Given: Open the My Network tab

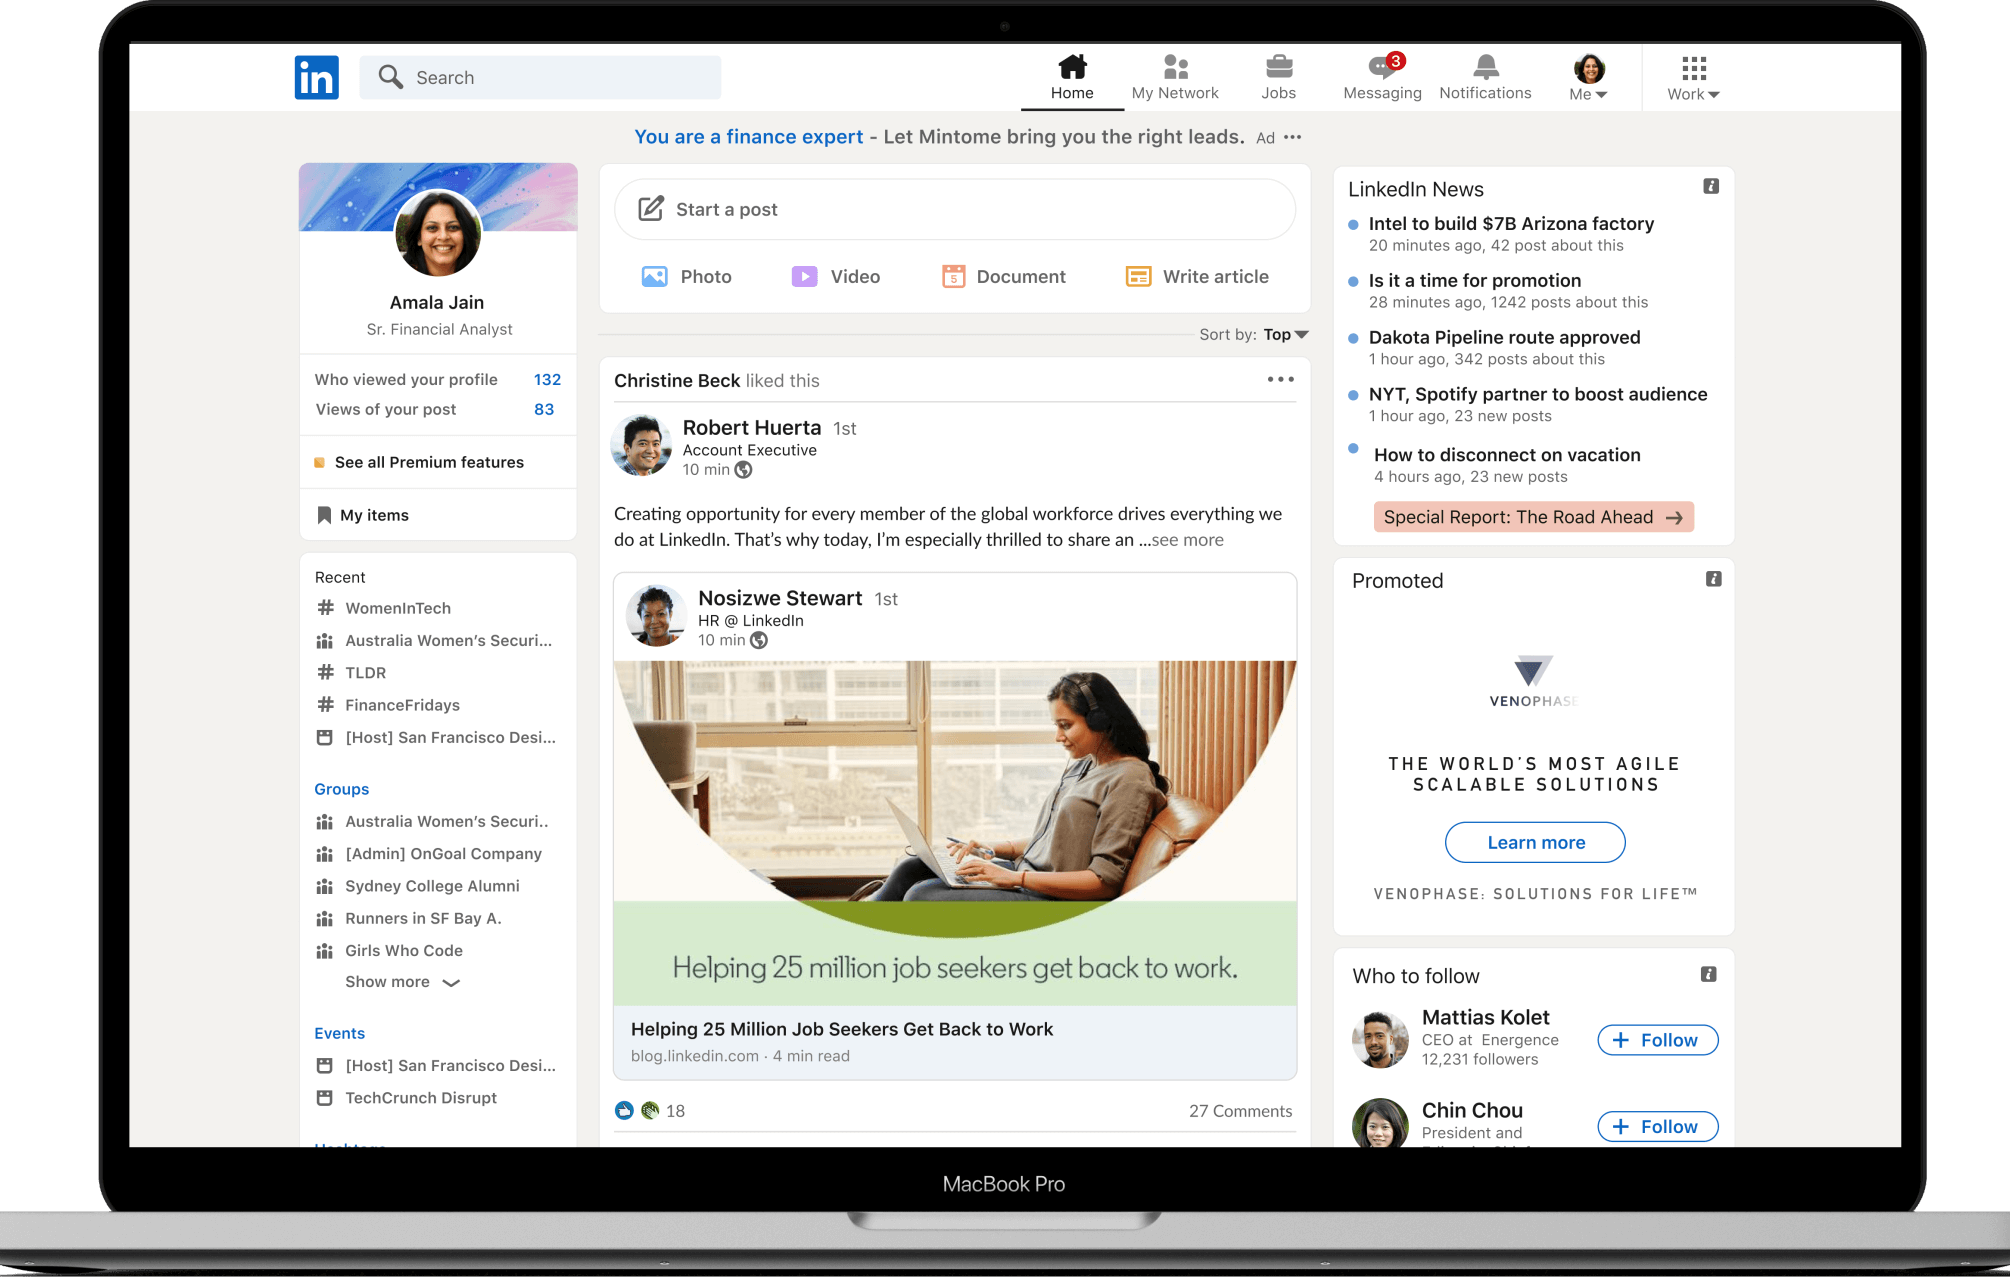Looking at the screenshot, I should pos(1175,78).
